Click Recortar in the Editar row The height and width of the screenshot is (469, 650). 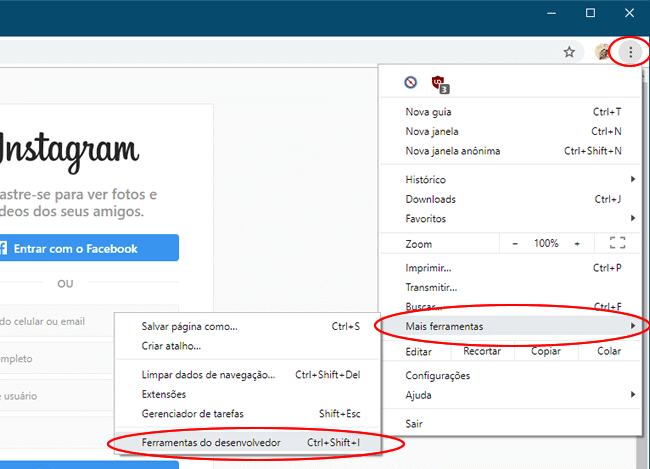pos(482,351)
